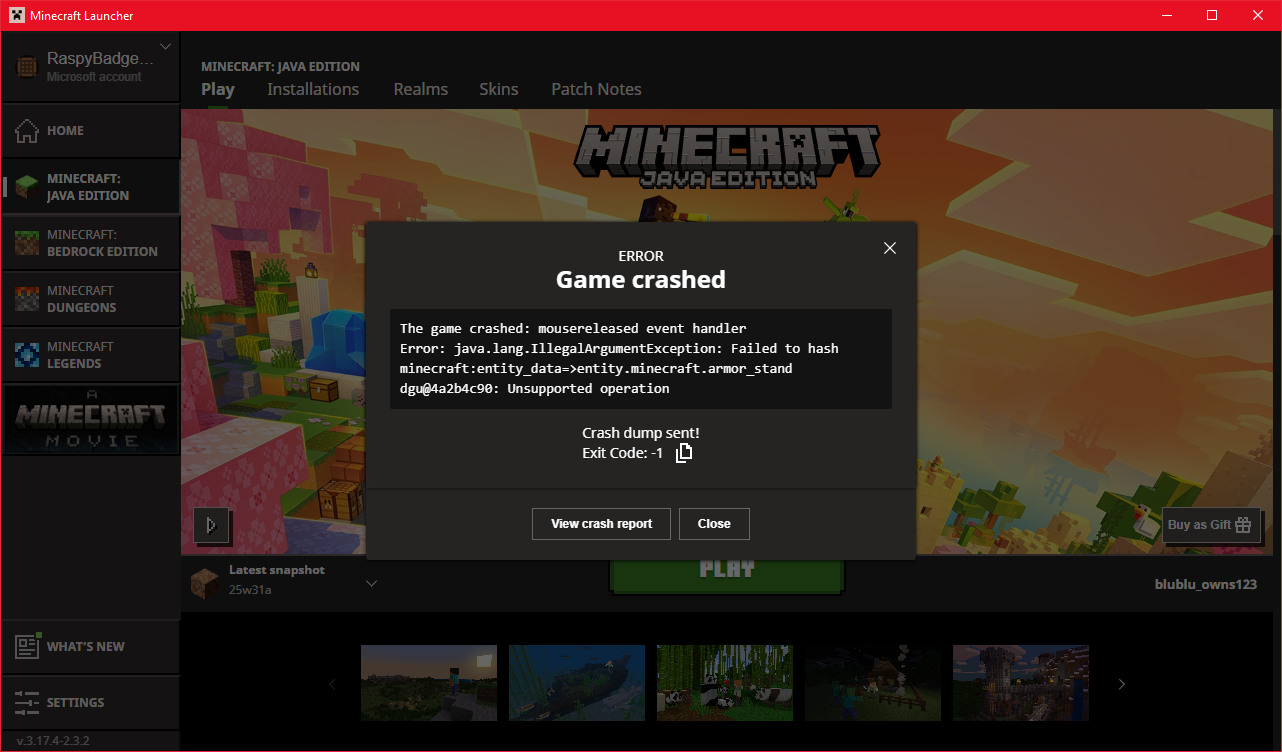Open the Skins tab
Viewport: 1282px width, 752px height.
tap(499, 89)
